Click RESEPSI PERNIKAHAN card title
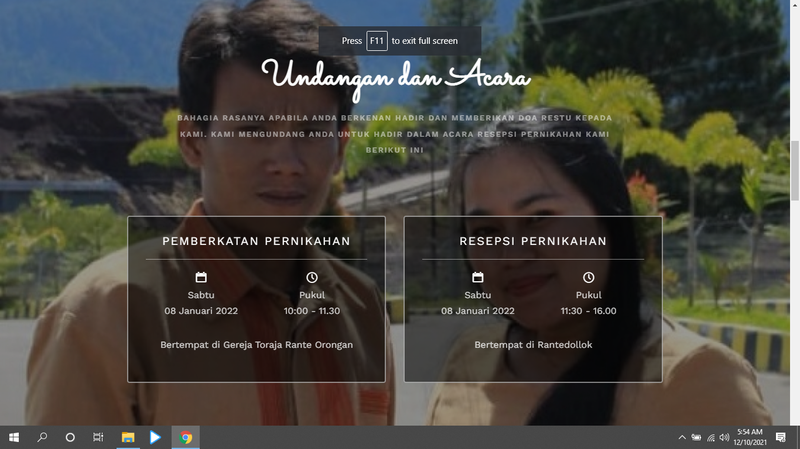 tap(533, 241)
